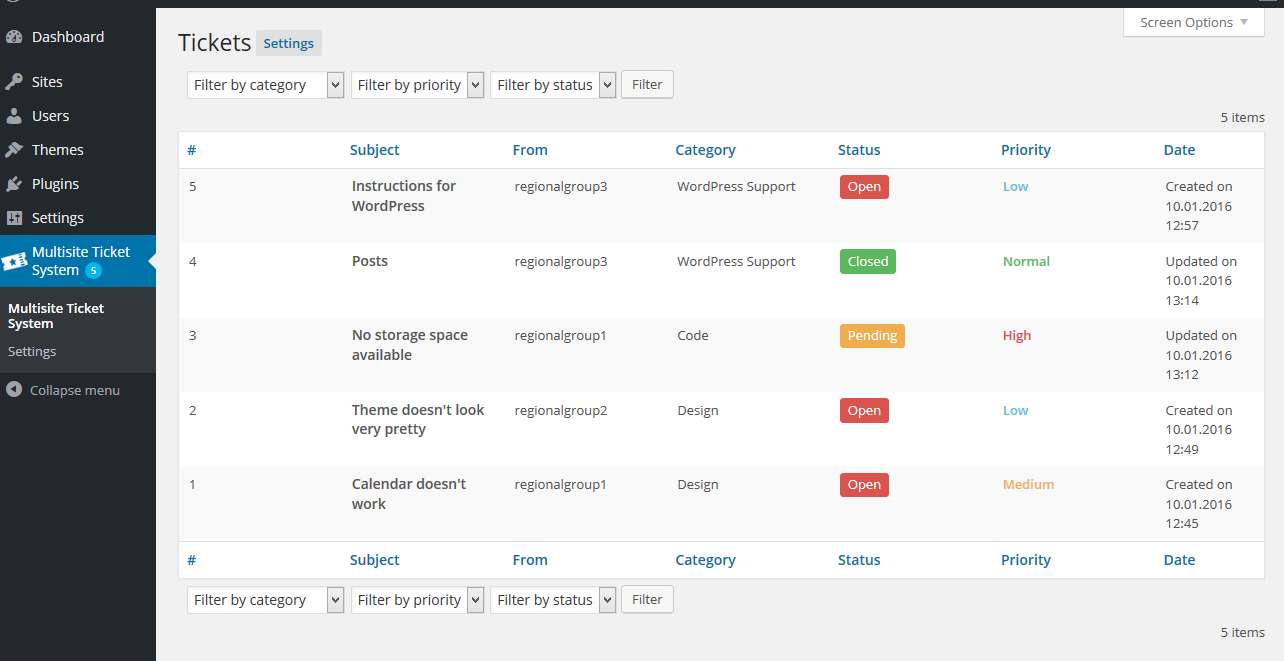
Task: Sort by the # column header
Action: click(192, 150)
